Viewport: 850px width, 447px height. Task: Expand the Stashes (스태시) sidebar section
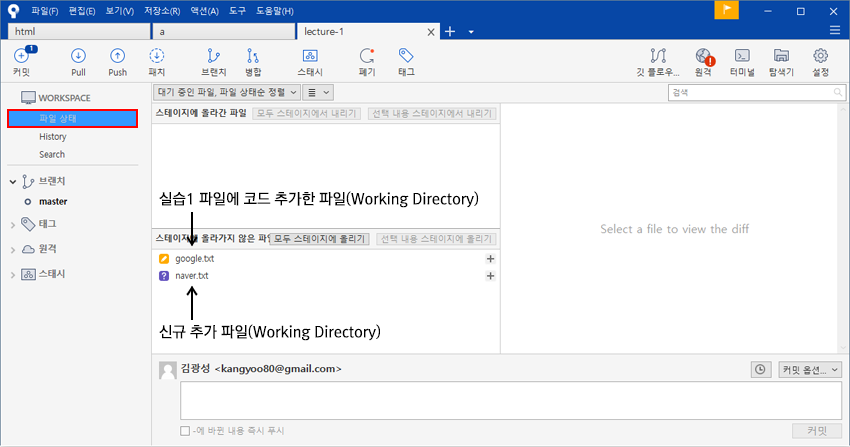tap(13, 275)
